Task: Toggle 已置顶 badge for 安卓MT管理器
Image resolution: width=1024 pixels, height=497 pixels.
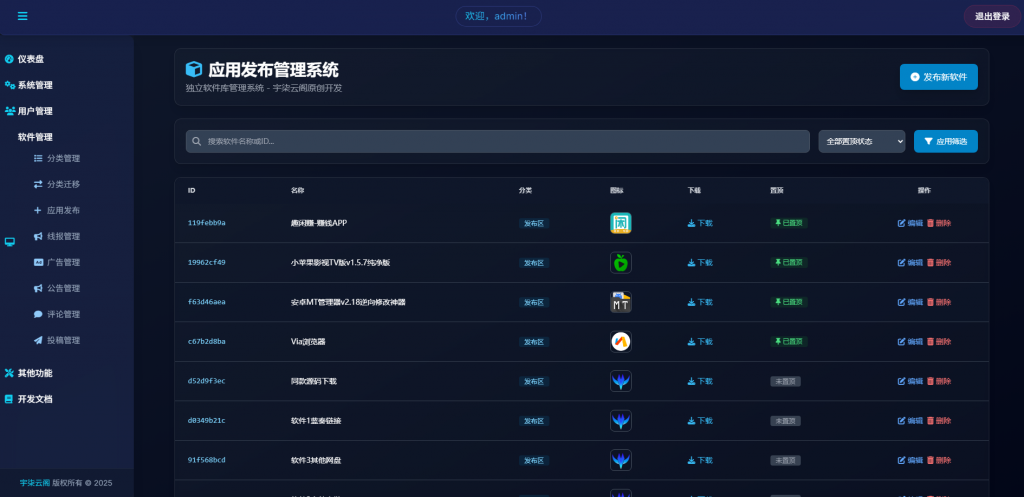Action: 789,302
